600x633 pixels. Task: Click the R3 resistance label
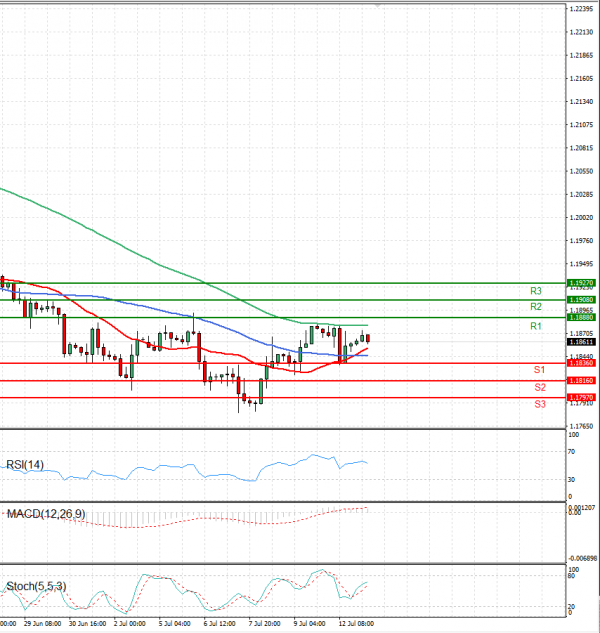(x=536, y=291)
